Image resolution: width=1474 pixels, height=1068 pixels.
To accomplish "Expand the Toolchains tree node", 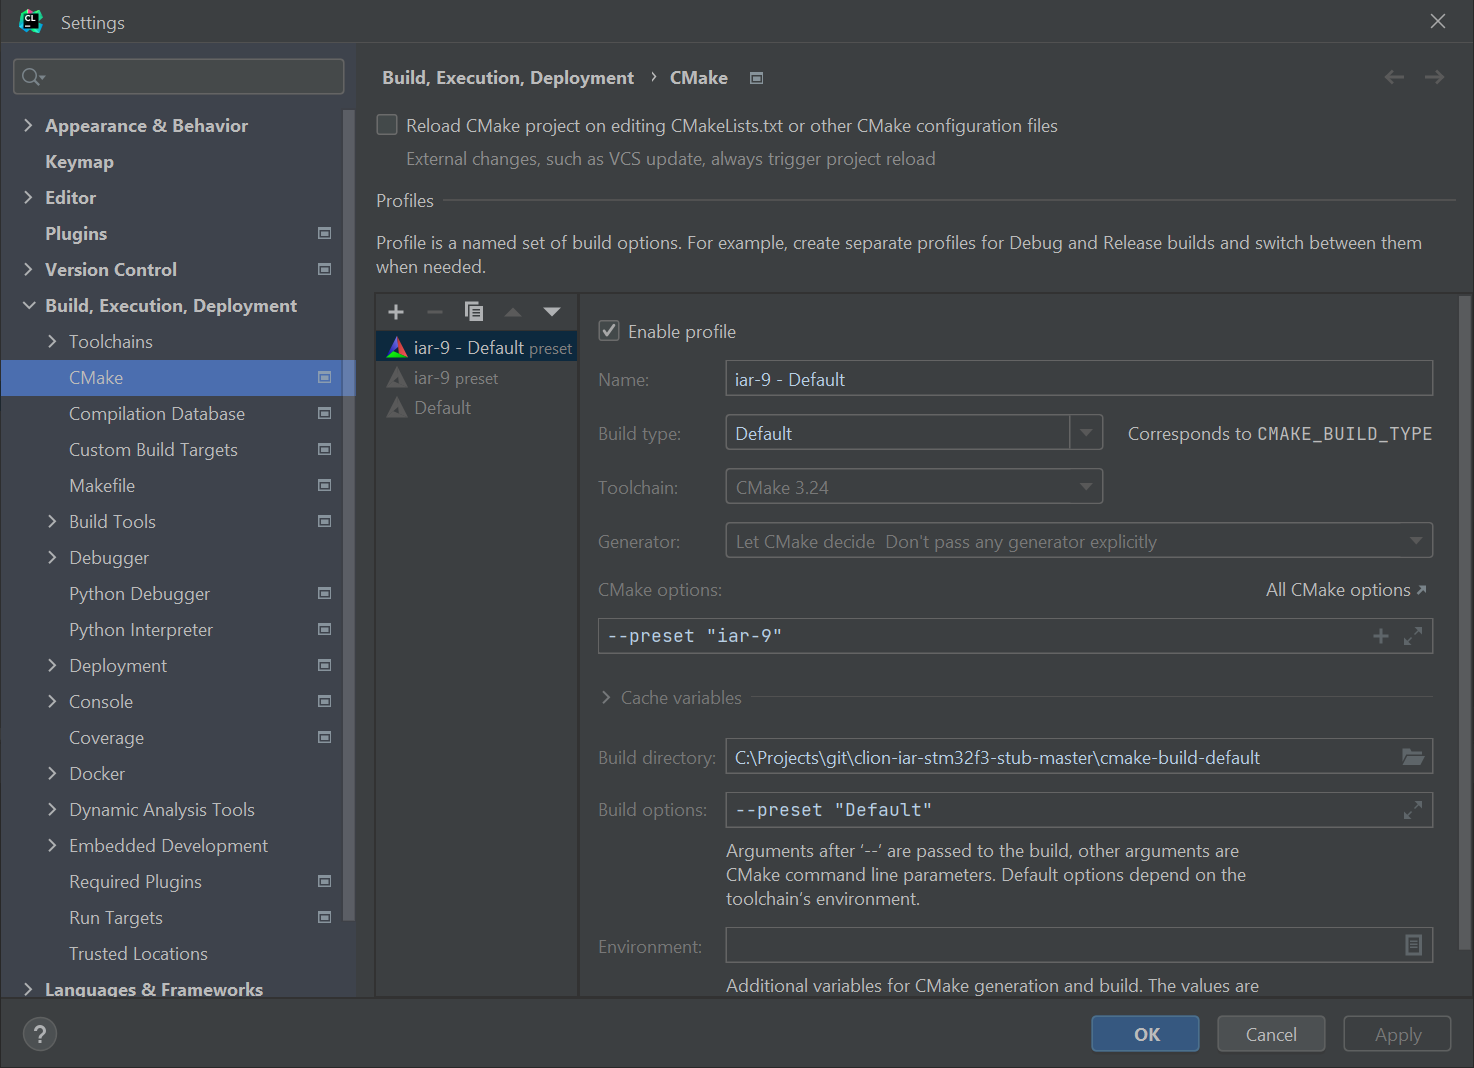I will point(52,341).
